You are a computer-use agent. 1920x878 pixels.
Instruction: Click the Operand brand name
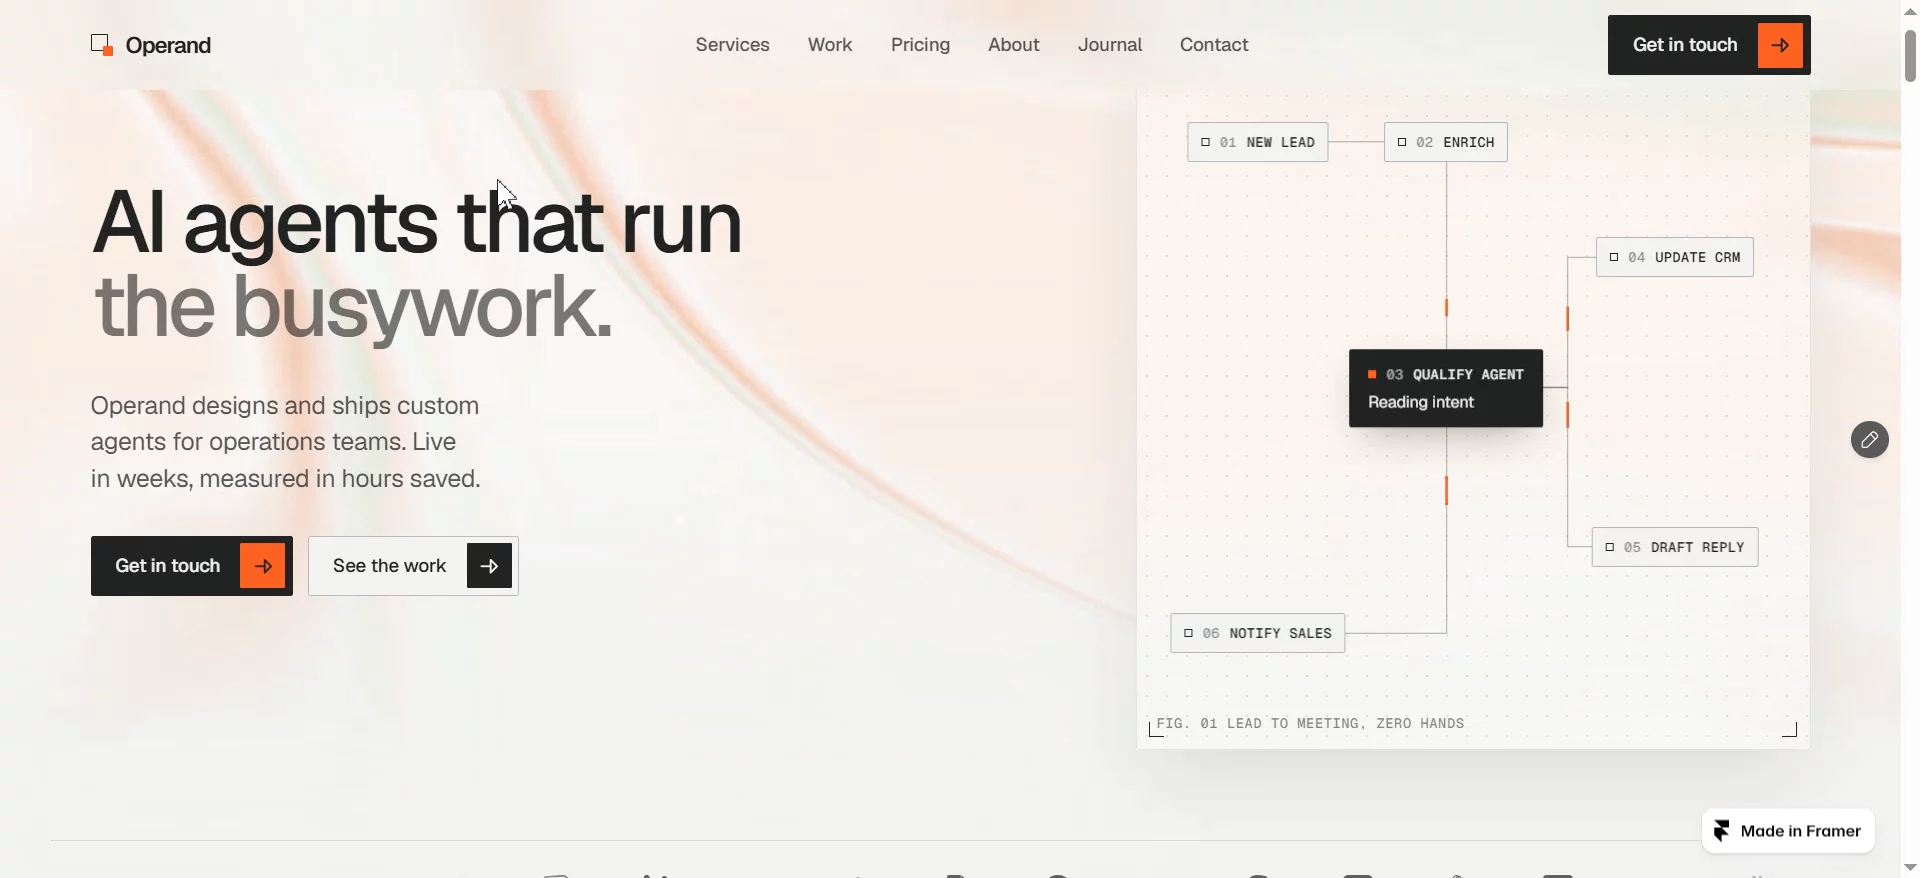click(168, 45)
